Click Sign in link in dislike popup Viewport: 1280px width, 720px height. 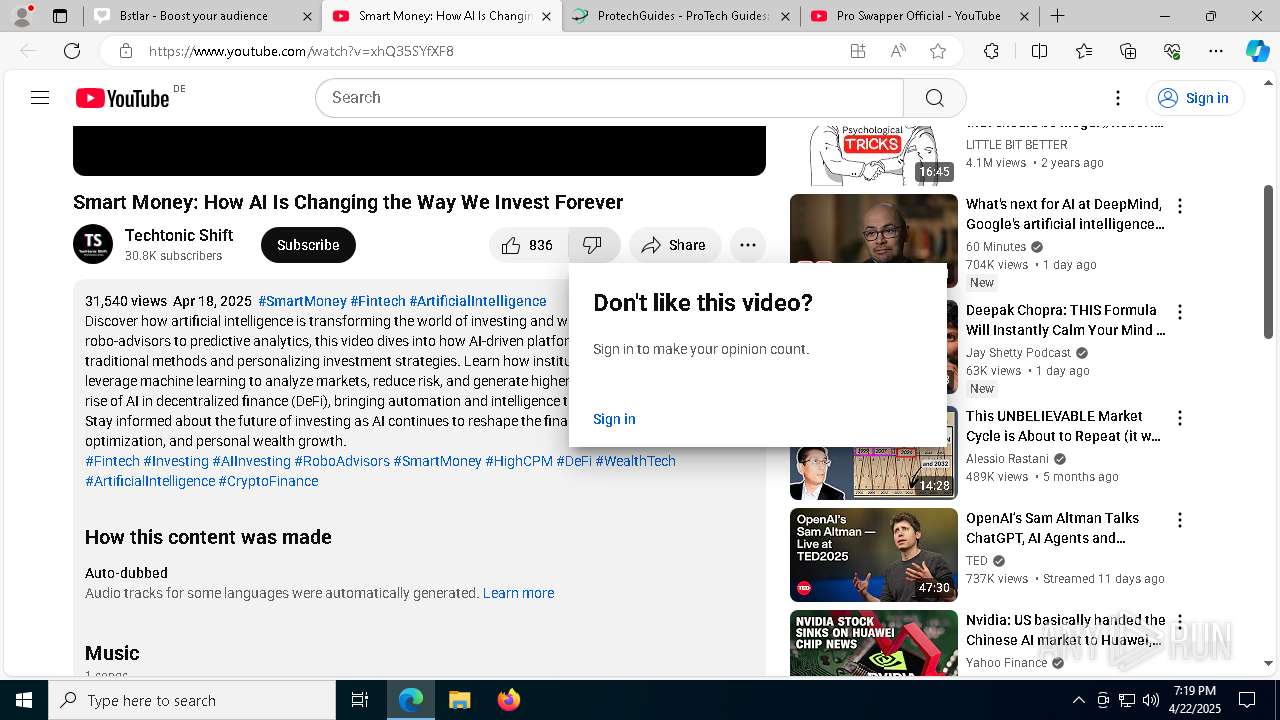point(614,419)
